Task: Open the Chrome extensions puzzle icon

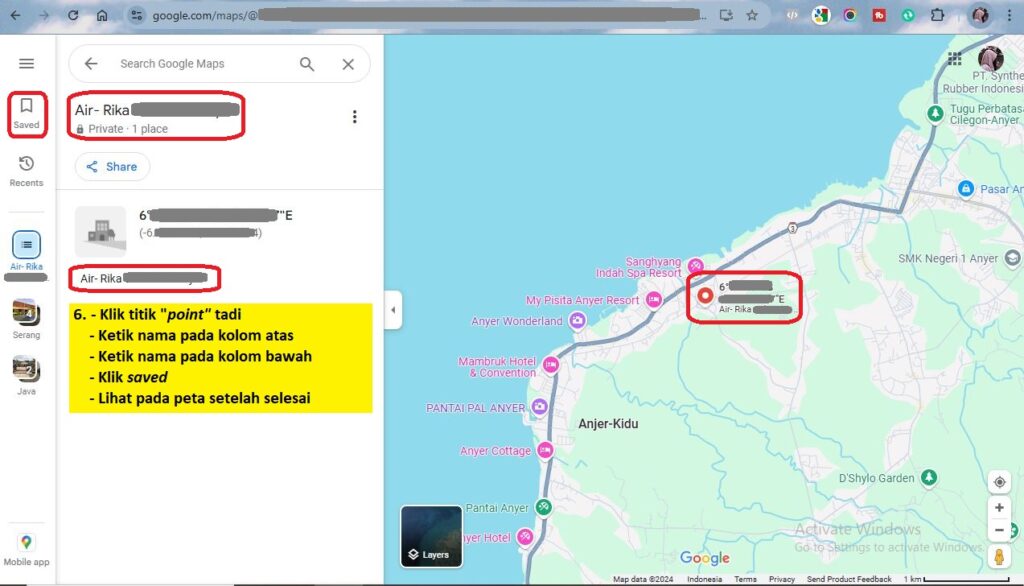Action: [x=937, y=15]
